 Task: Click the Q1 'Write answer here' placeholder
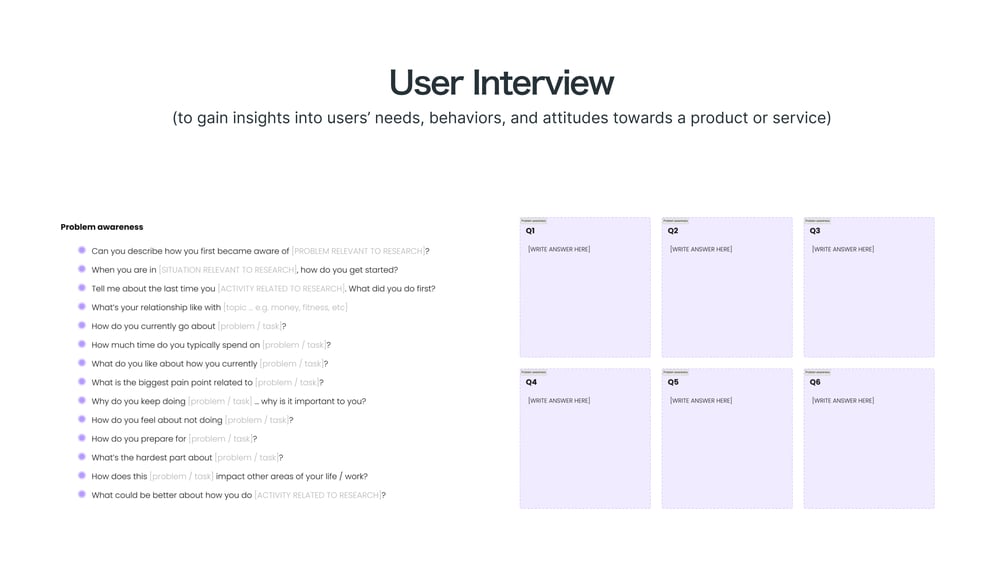pos(559,249)
